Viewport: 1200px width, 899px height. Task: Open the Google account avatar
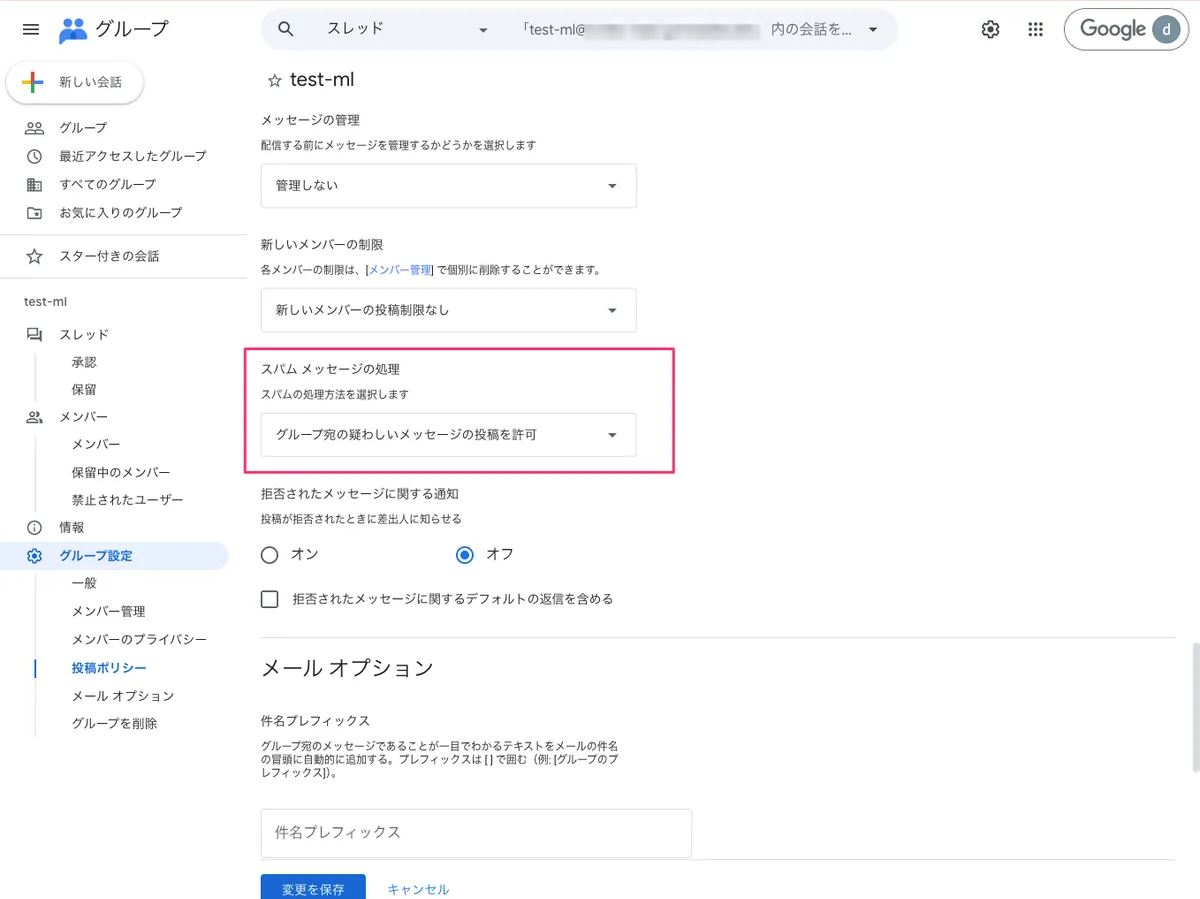click(x=1166, y=29)
